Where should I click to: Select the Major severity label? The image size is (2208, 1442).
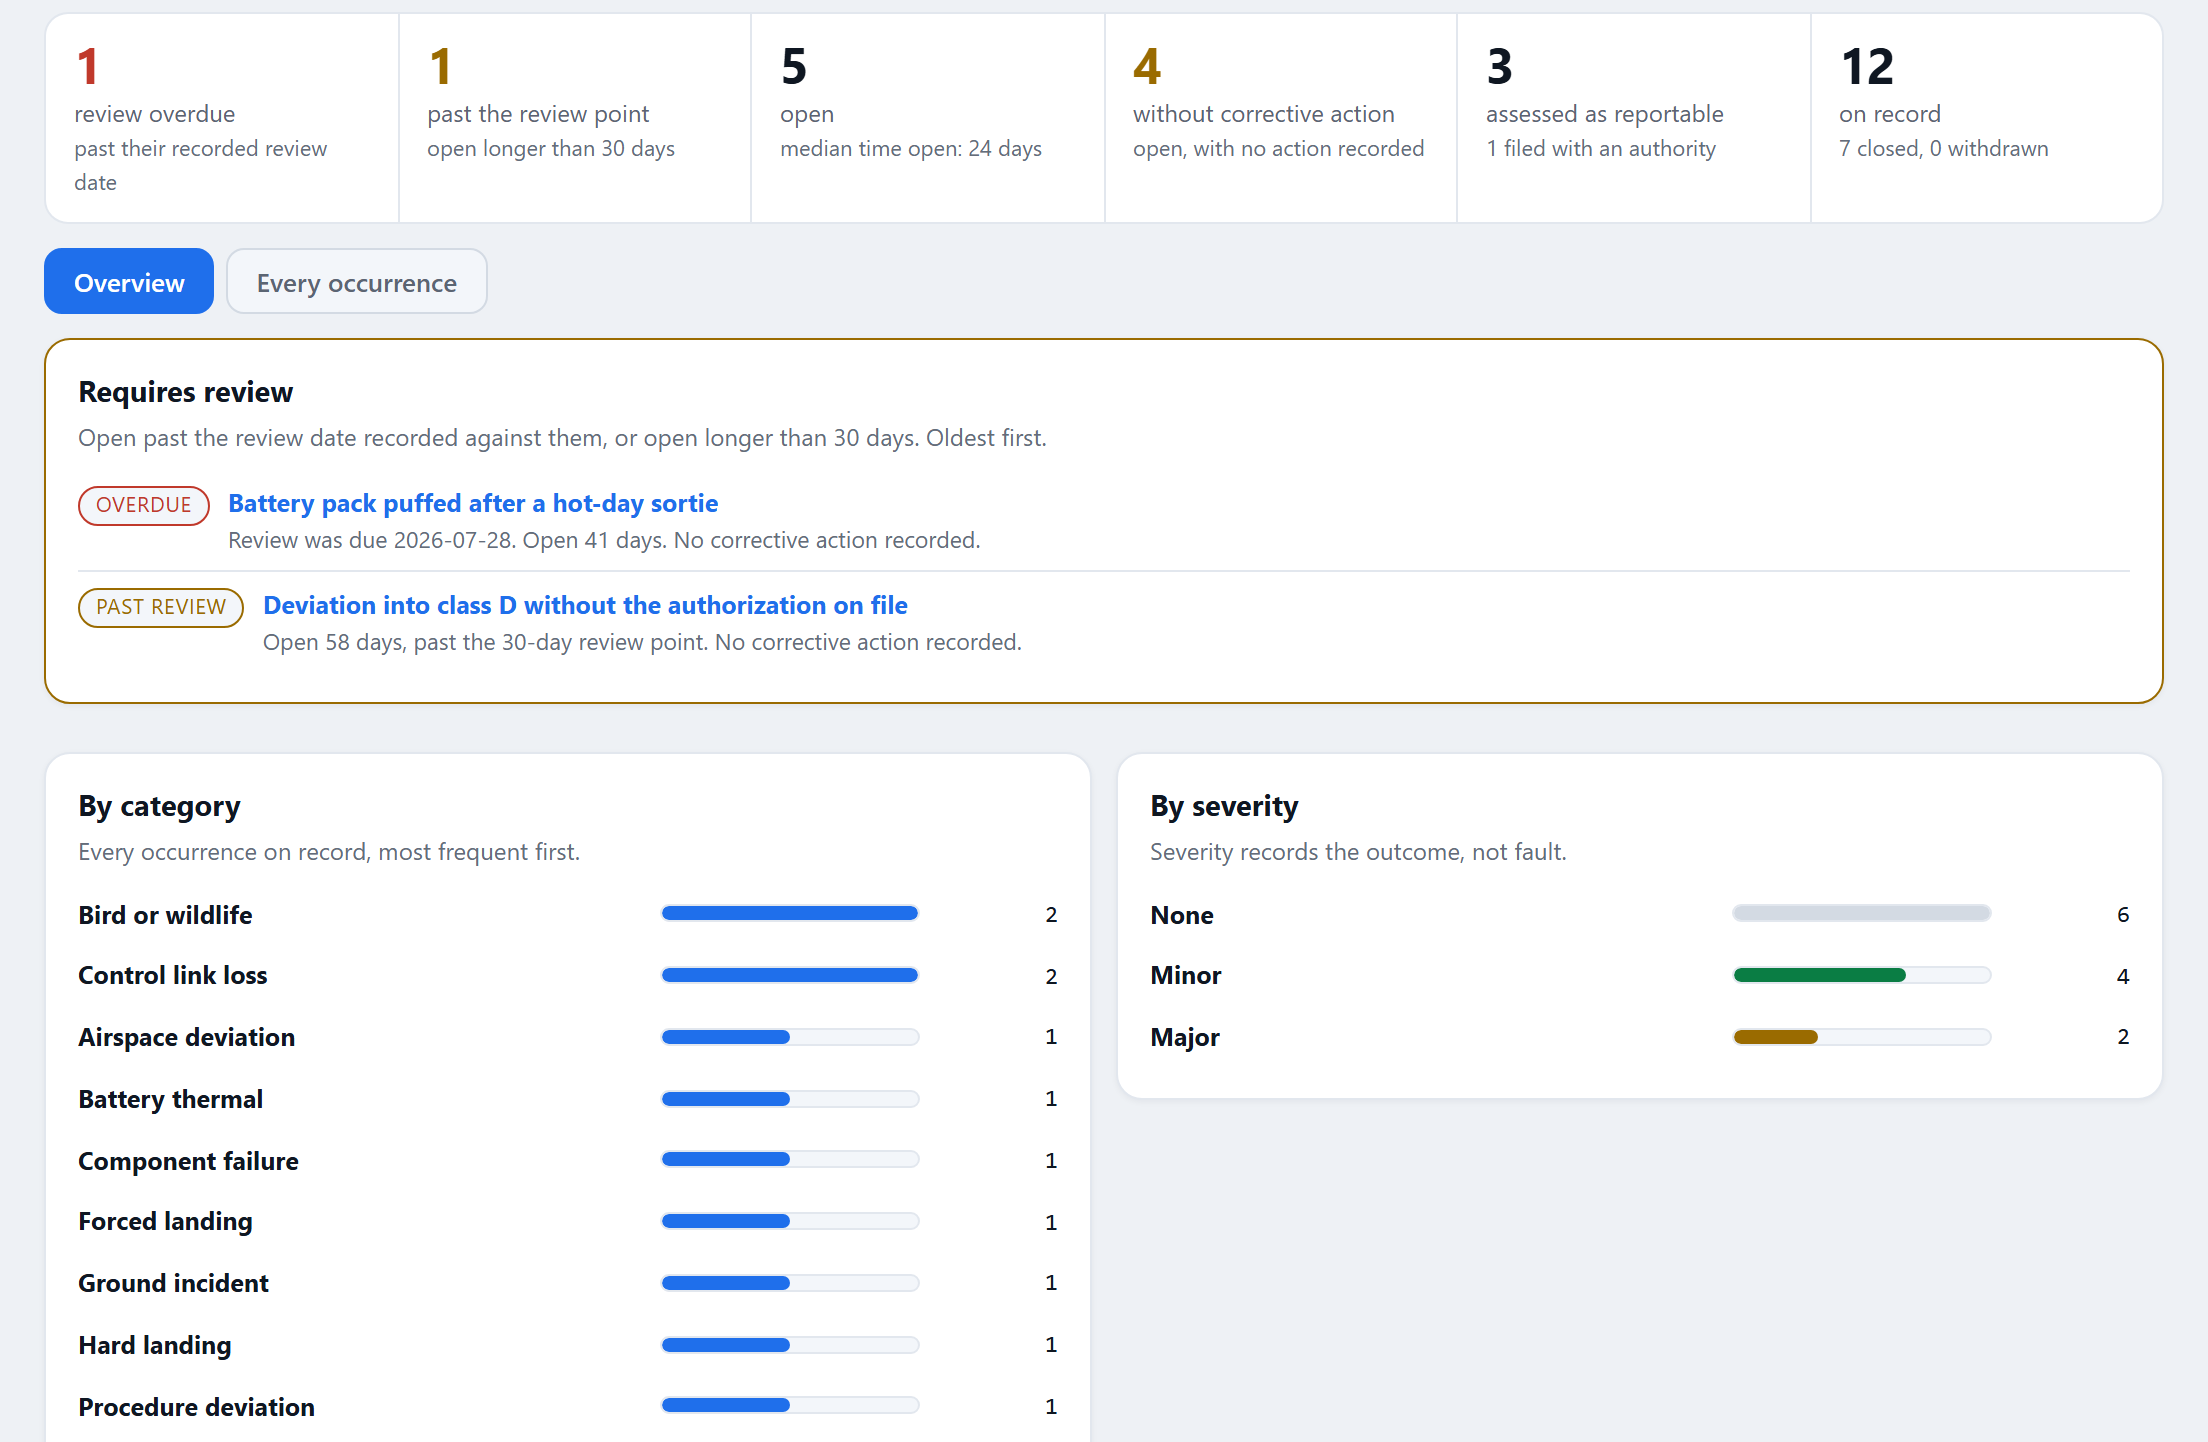1185,1037
